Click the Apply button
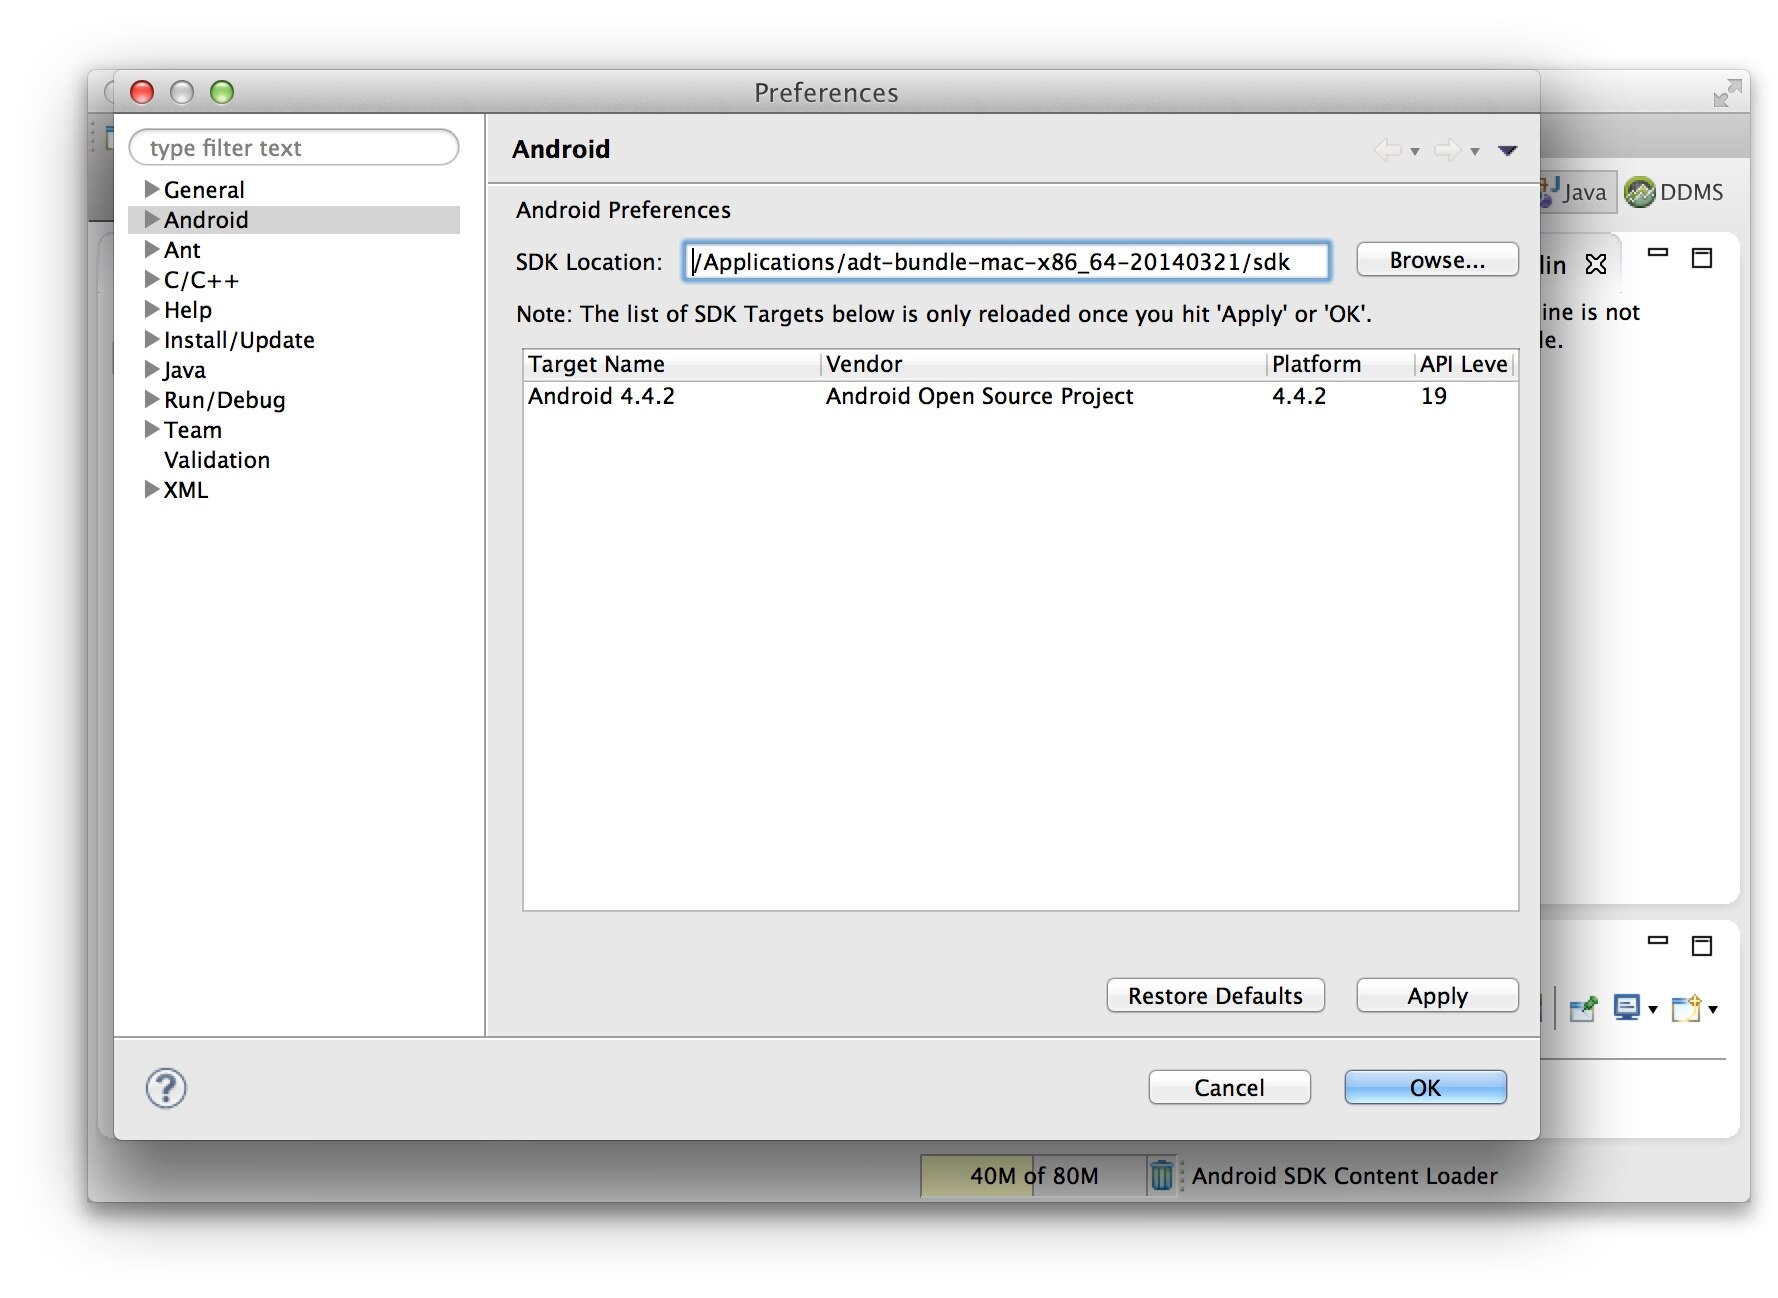This screenshot has height=1298, width=1778. [1436, 996]
